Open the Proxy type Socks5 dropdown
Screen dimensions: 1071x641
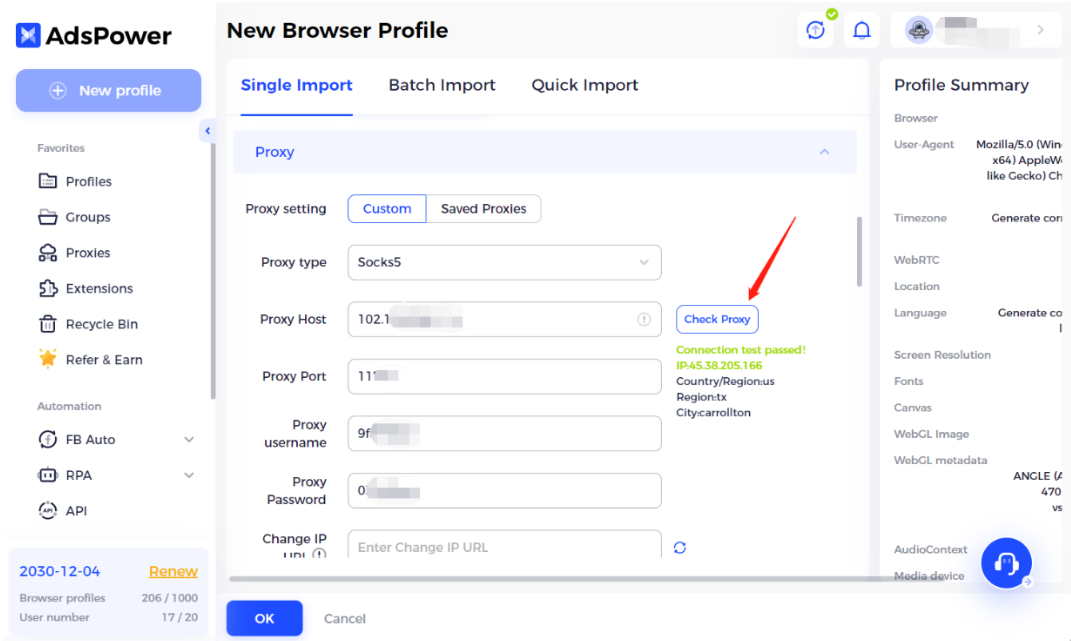(x=504, y=262)
